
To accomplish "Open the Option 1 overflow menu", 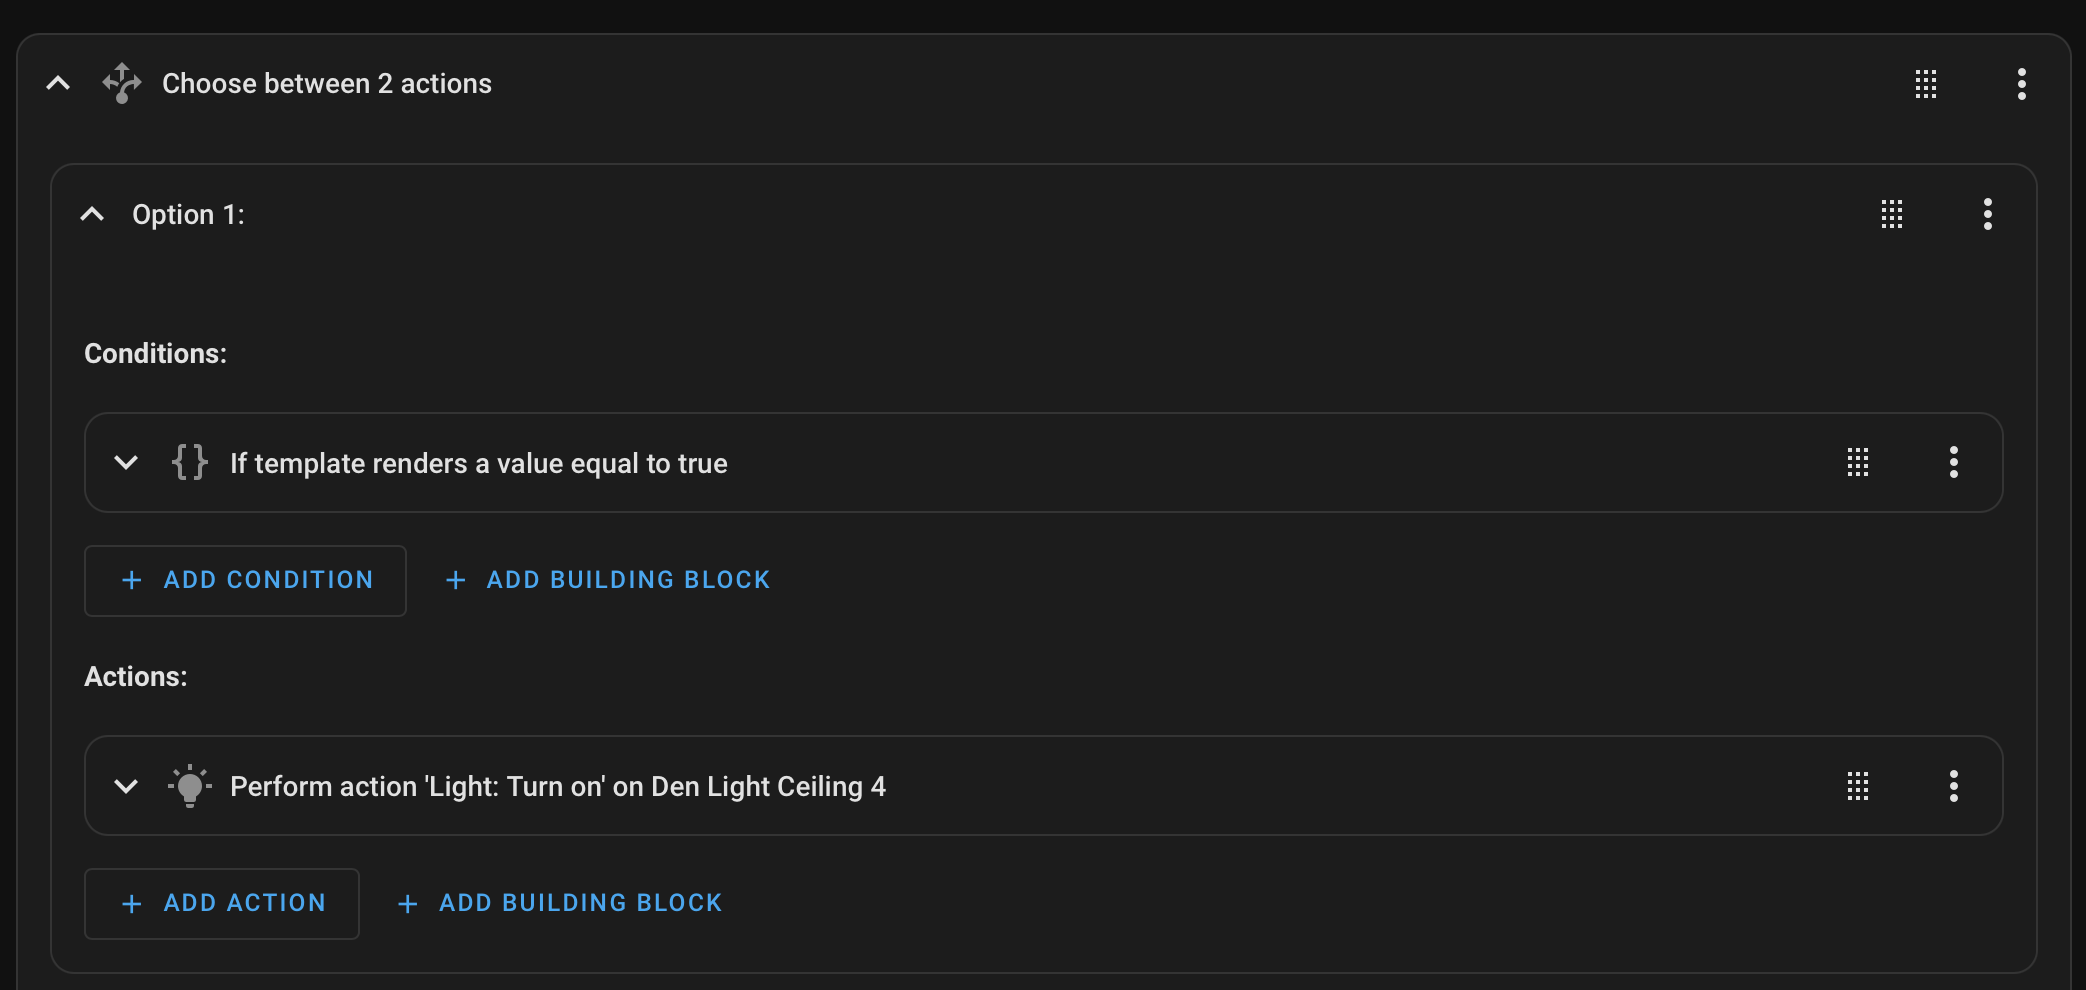I will (x=1987, y=214).
